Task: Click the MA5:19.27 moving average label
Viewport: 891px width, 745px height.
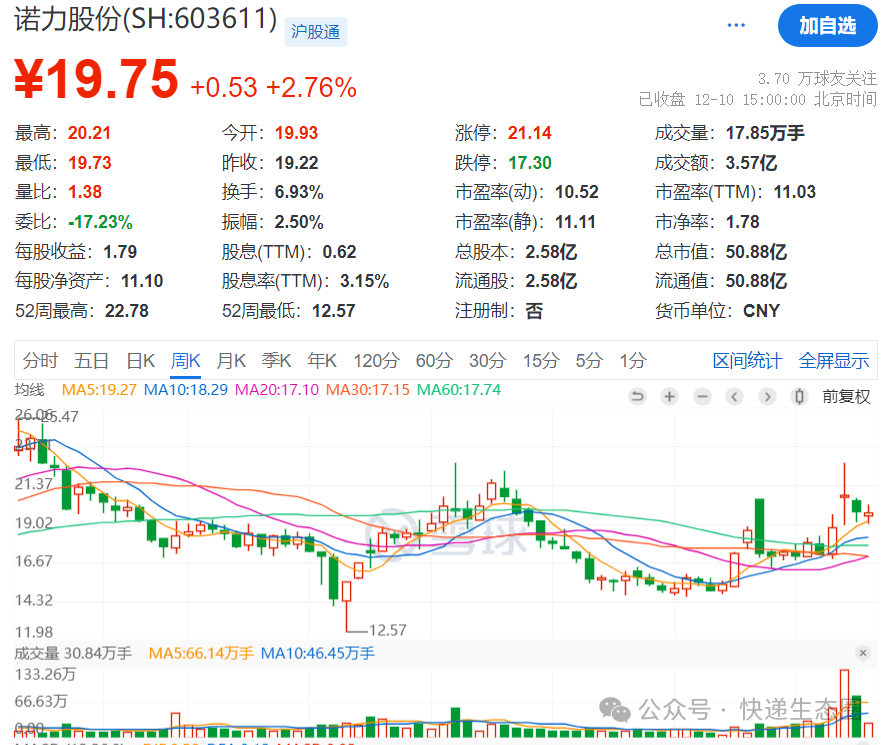Action: 99,390
